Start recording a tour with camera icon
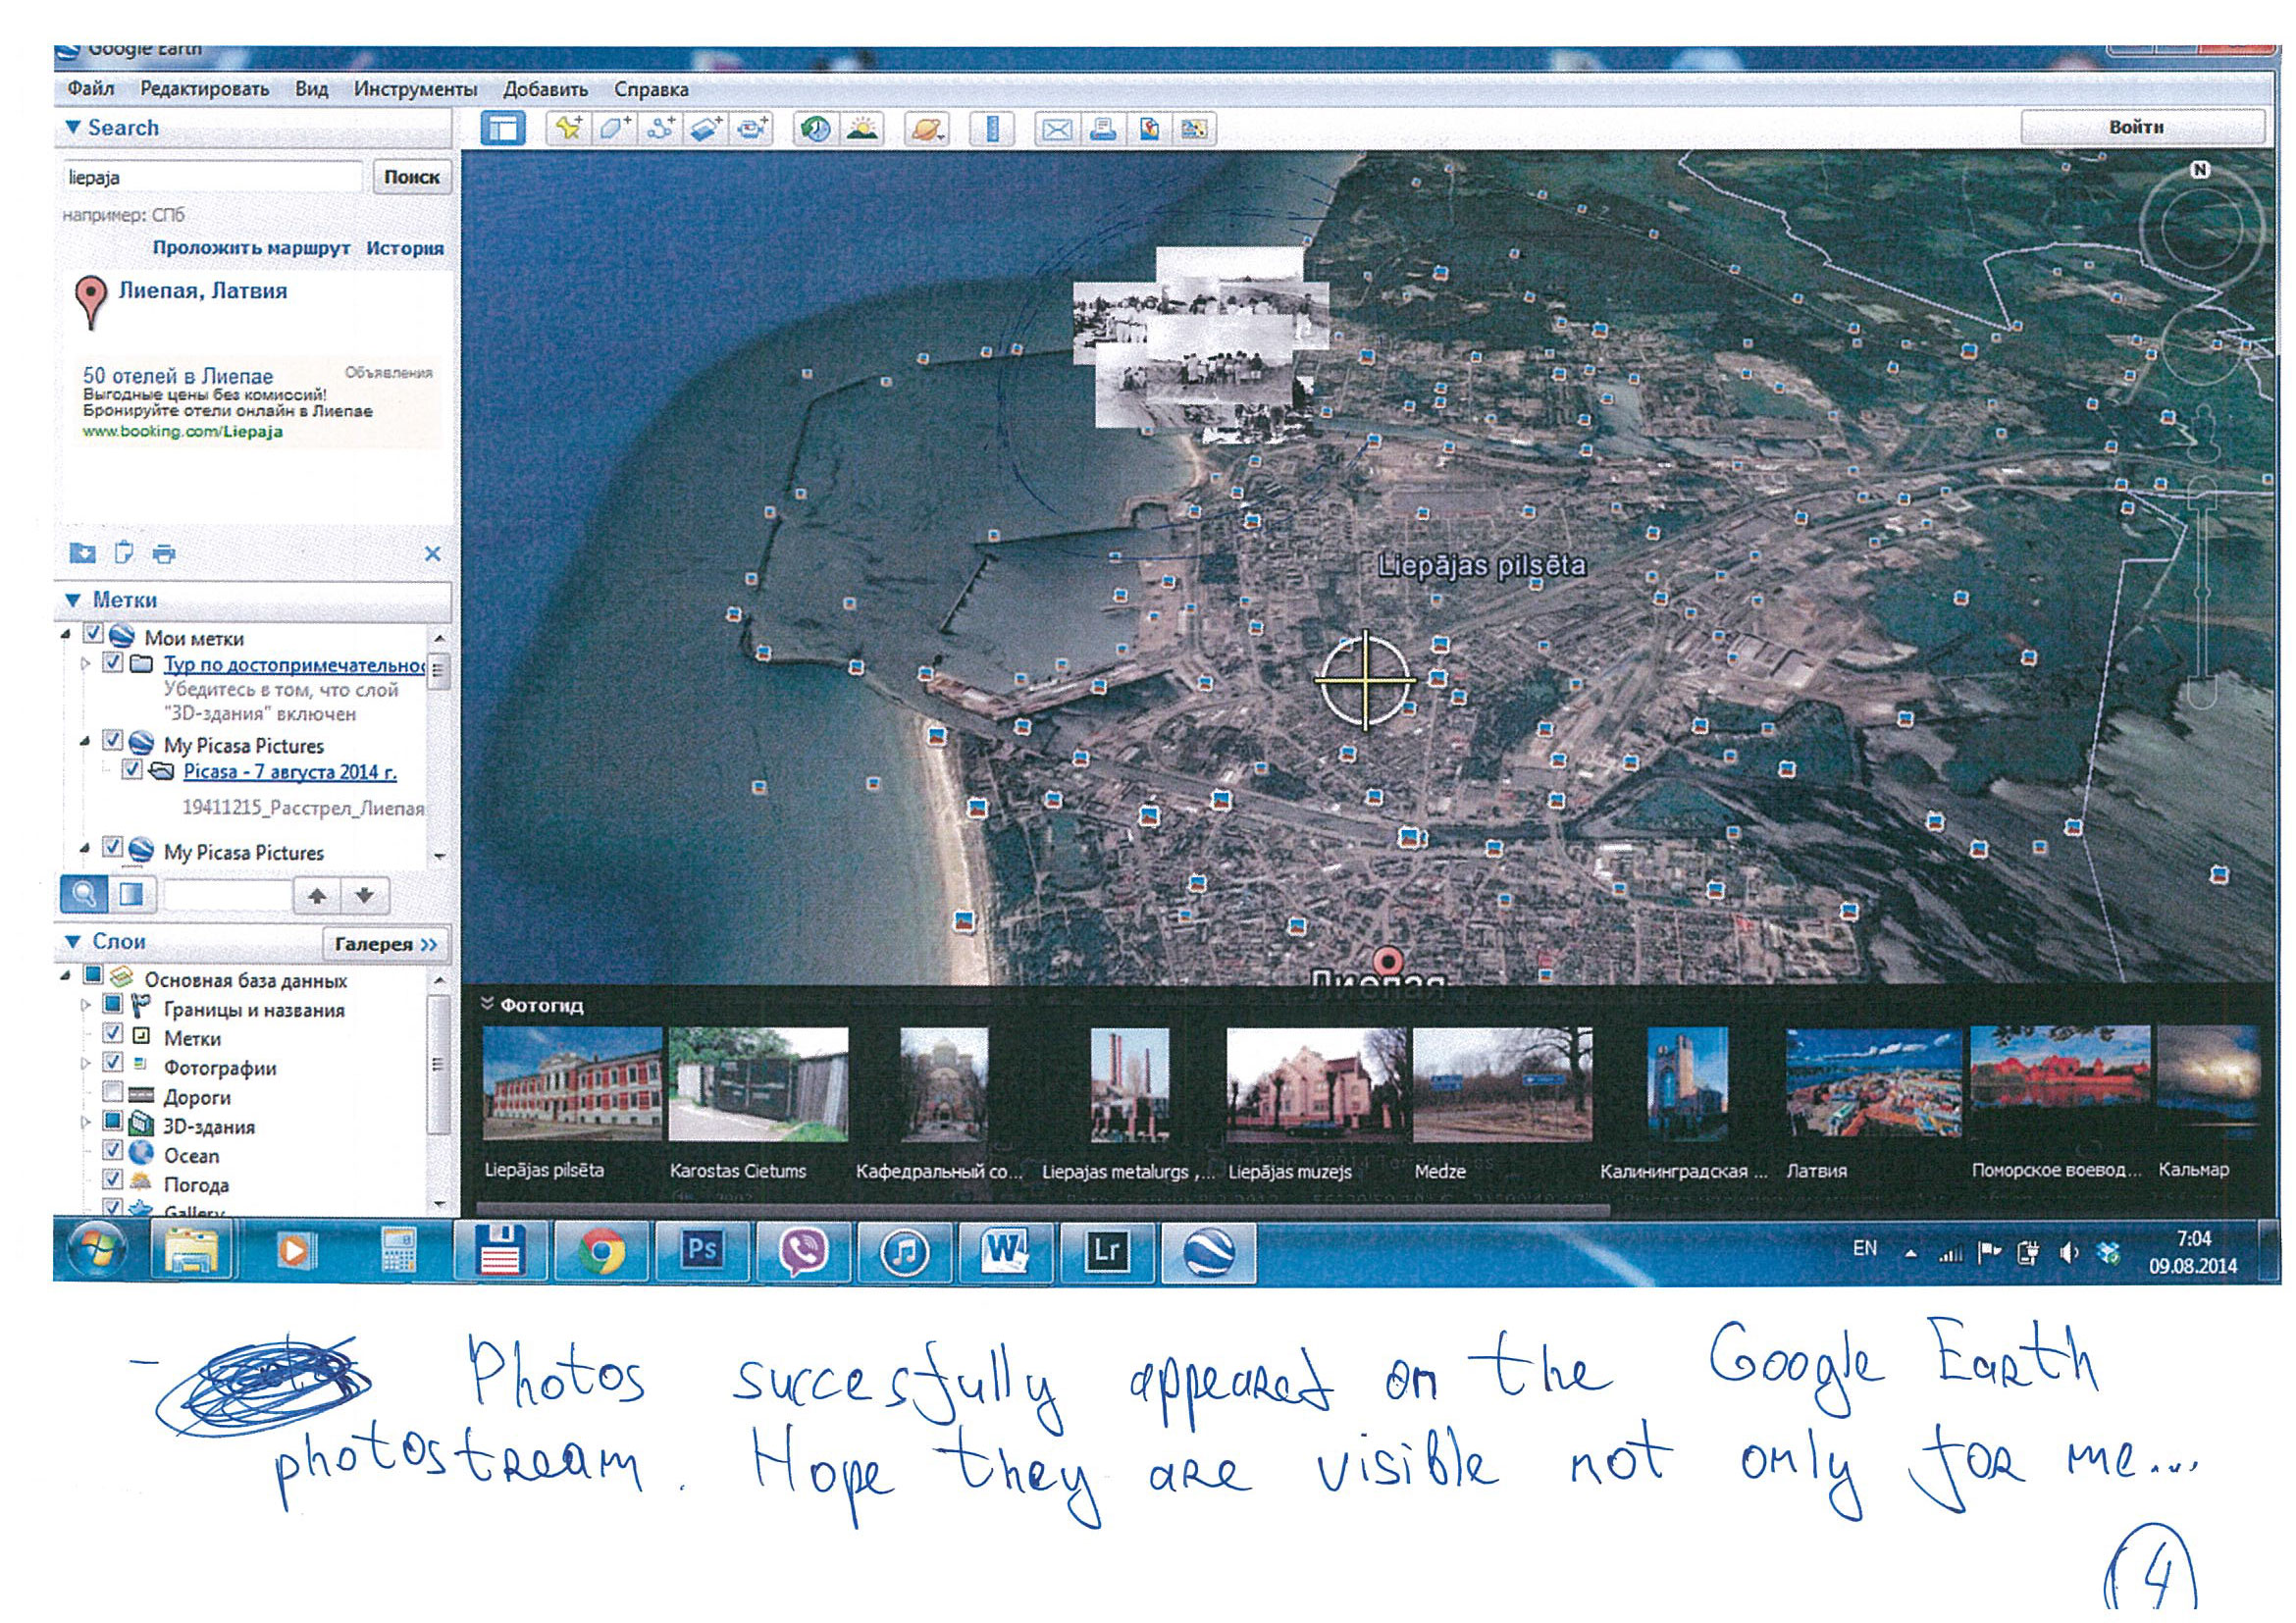This screenshot has width=2296, height=1623. 751,129
